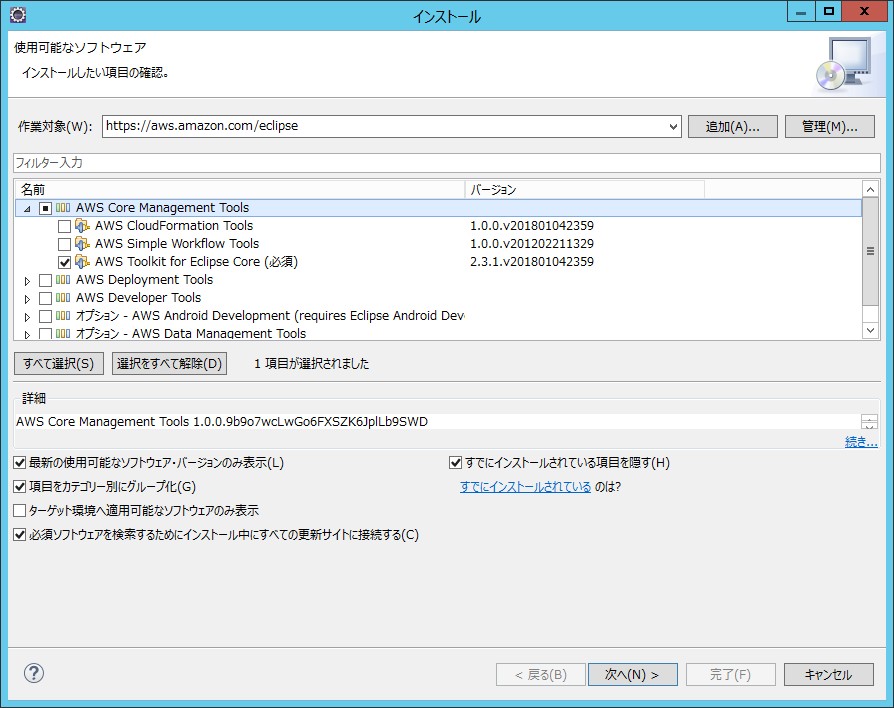This screenshot has height=708, width=894.
Task: Click the 名前 column header
Action: [240, 189]
